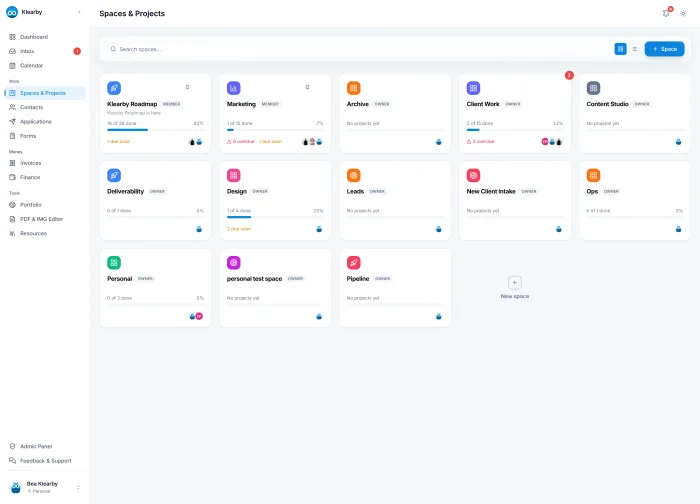
Task: Create a new space with + Space
Action: pyautogui.click(x=664, y=49)
